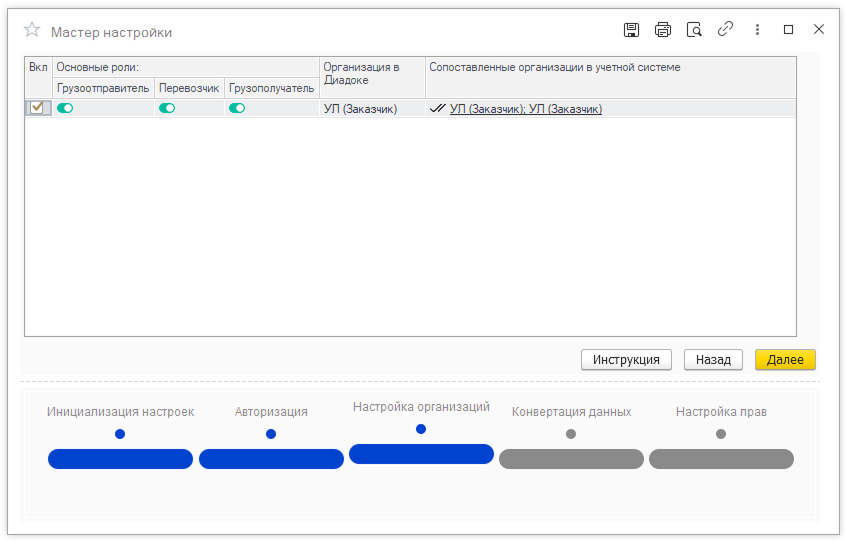
Task: Select the Инициализация настроек step label
Action: click(x=120, y=412)
